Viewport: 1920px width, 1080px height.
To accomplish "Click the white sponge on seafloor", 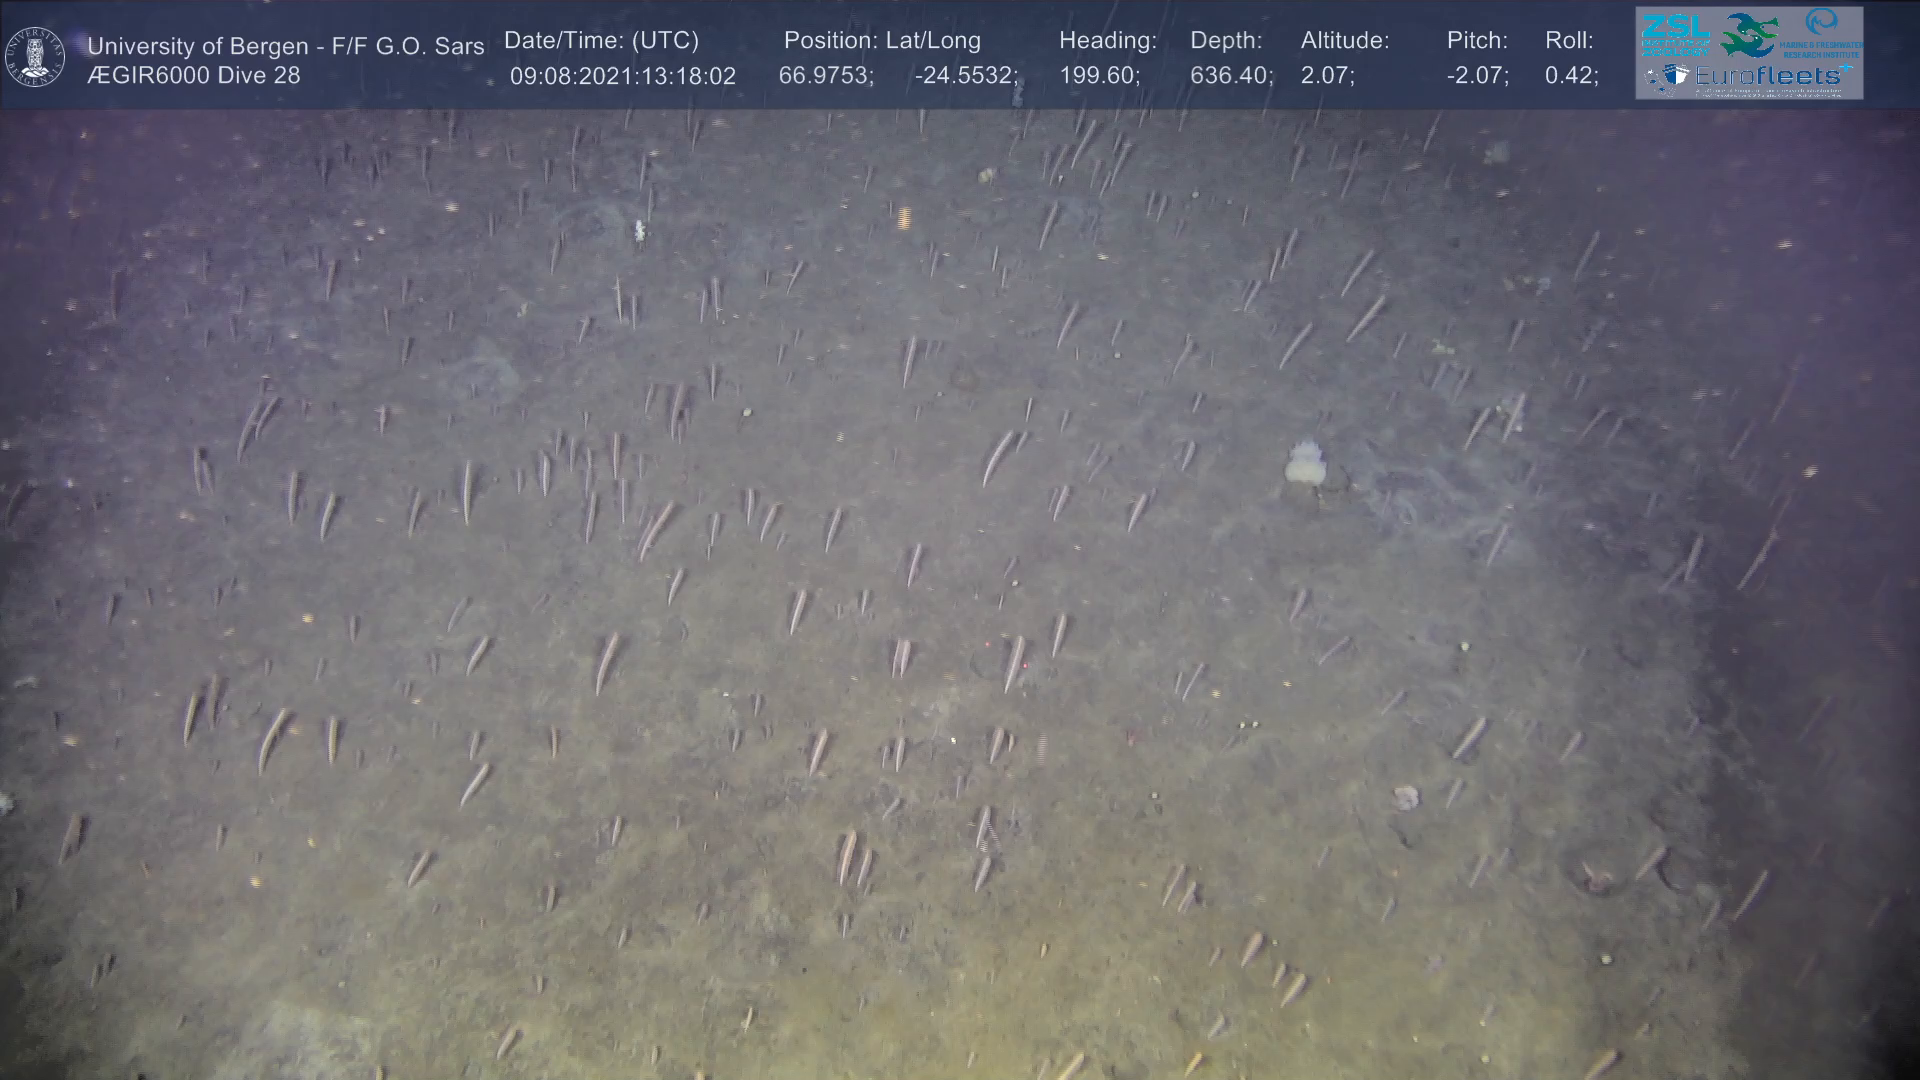I will (1304, 464).
